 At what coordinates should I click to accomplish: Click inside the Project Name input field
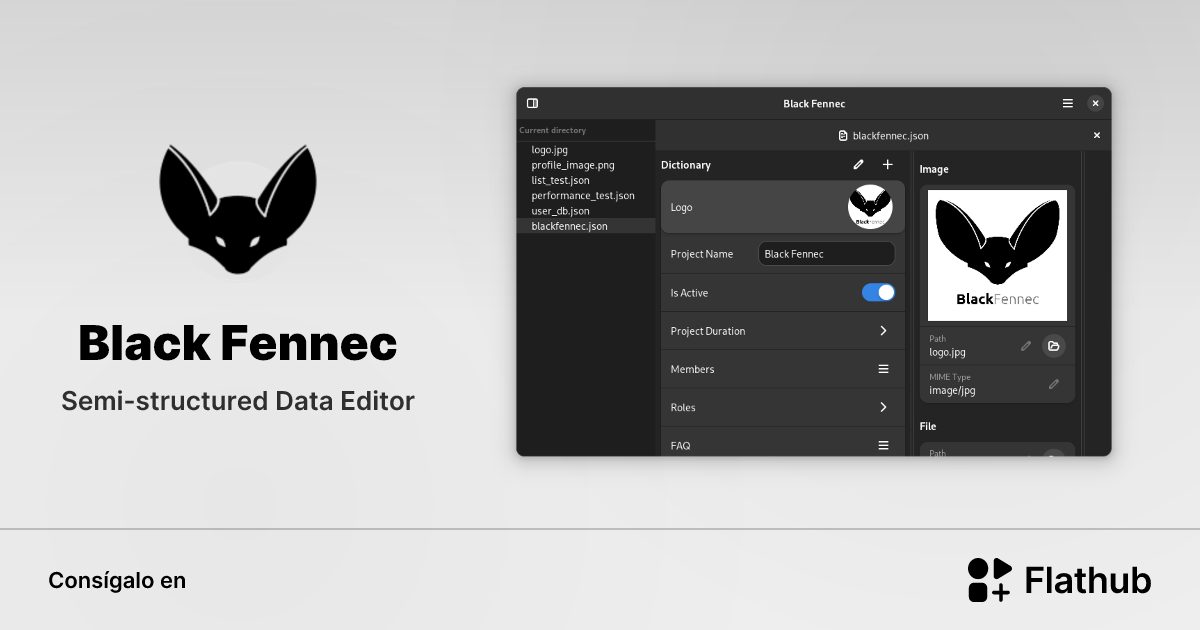(x=826, y=253)
